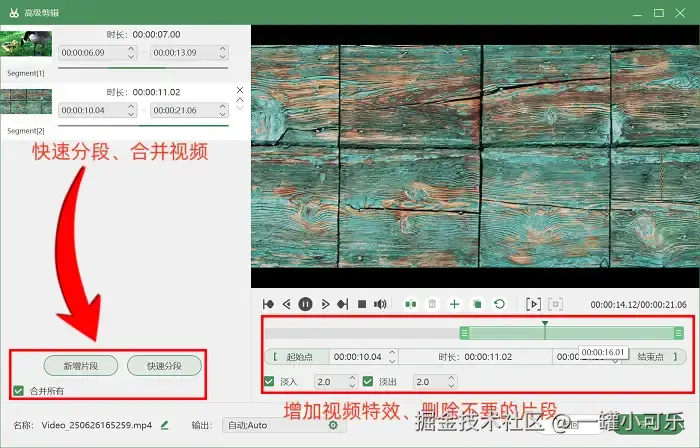Click the Segment[2] label
The height and width of the screenshot is (448, 700).
(26, 131)
